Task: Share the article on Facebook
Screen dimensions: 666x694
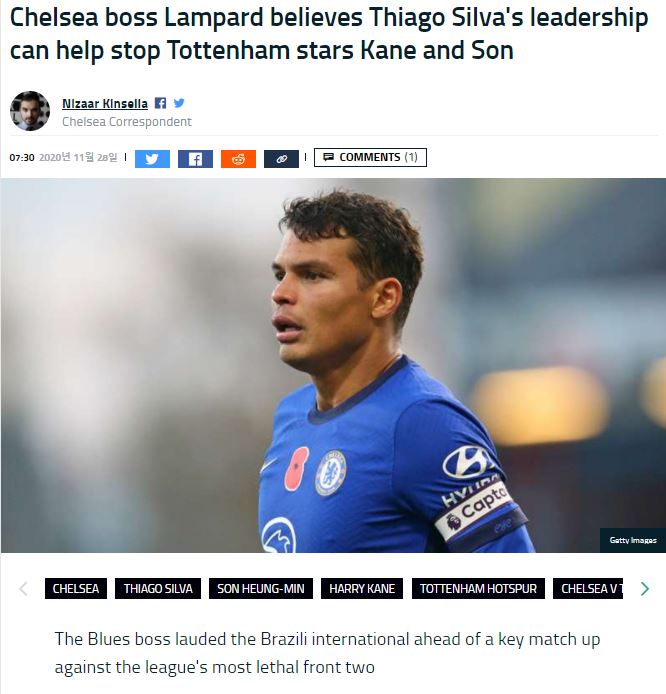Action: (195, 158)
